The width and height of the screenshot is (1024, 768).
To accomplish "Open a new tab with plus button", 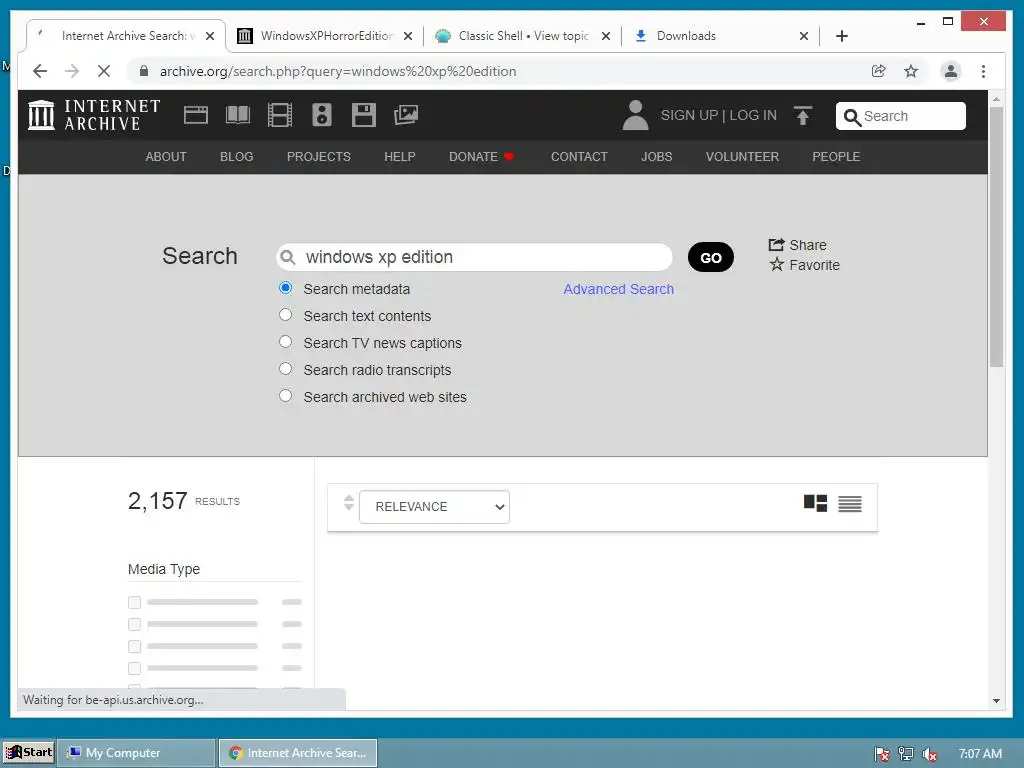I will 842,36.
